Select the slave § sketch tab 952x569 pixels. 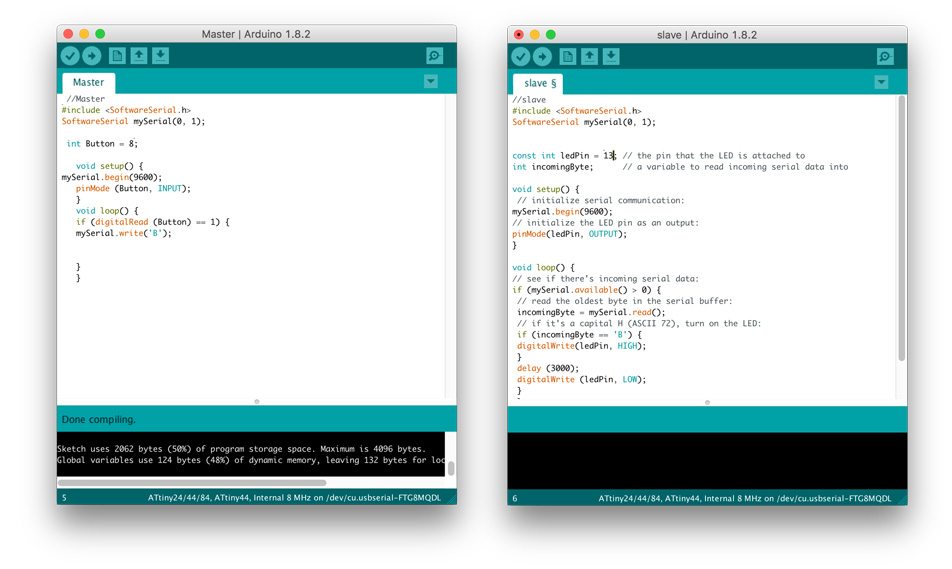[539, 83]
